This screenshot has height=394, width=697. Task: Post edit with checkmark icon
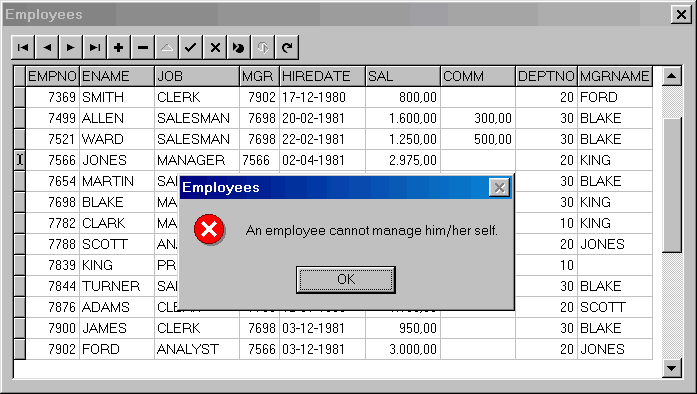click(191, 47)
